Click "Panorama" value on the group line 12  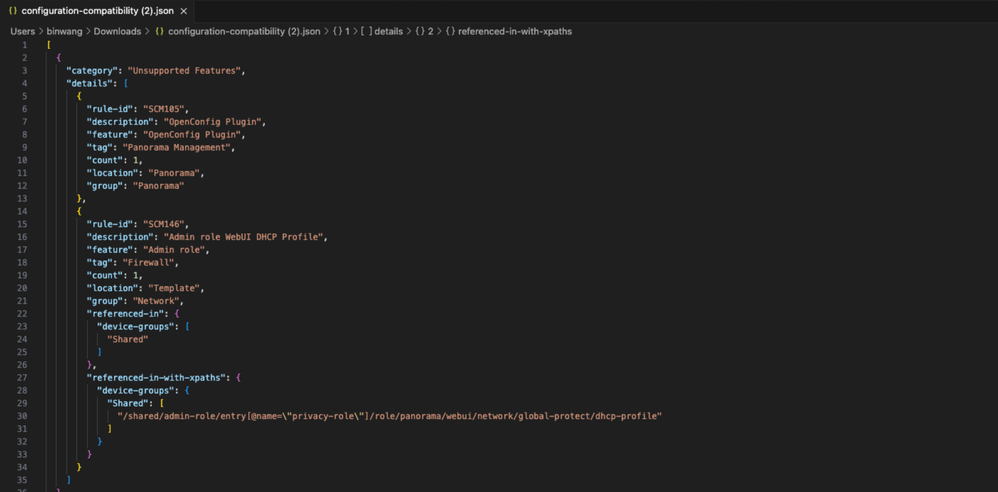coord(158,186)
